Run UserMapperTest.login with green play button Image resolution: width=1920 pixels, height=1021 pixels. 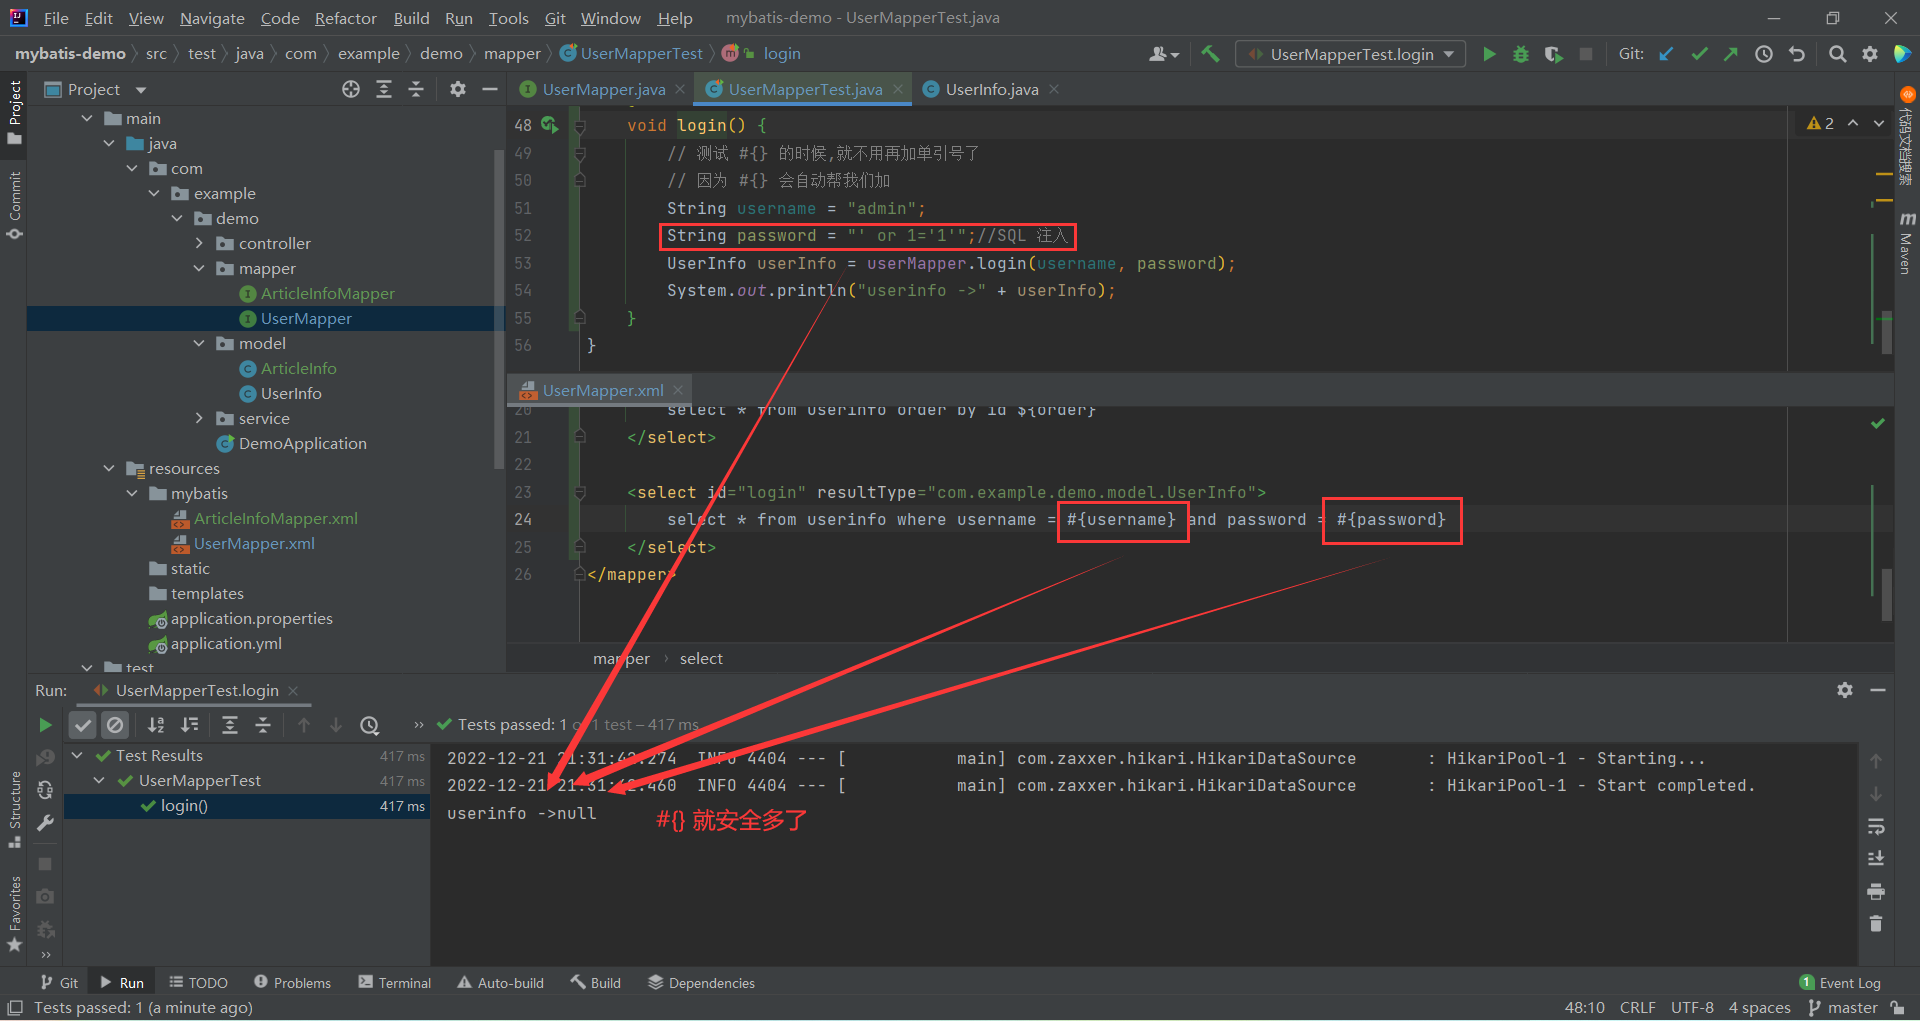[x=1489, y=54]
